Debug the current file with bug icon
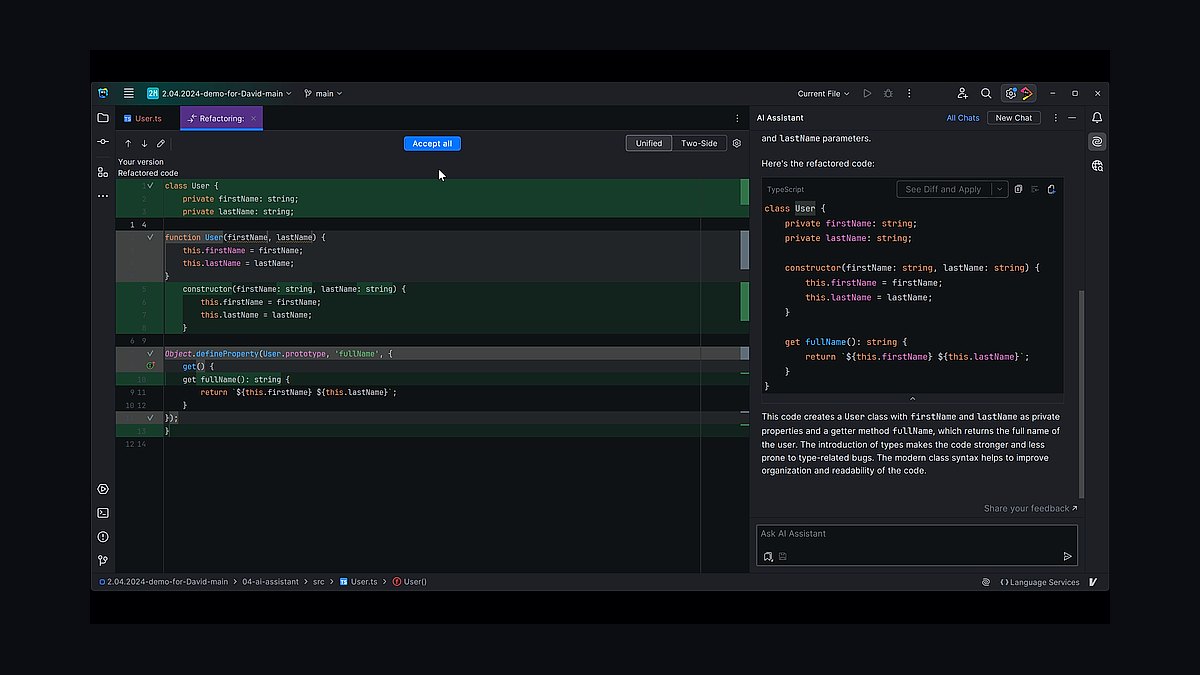Screen dimensions: 1200x675 click(x=888, y=93)
